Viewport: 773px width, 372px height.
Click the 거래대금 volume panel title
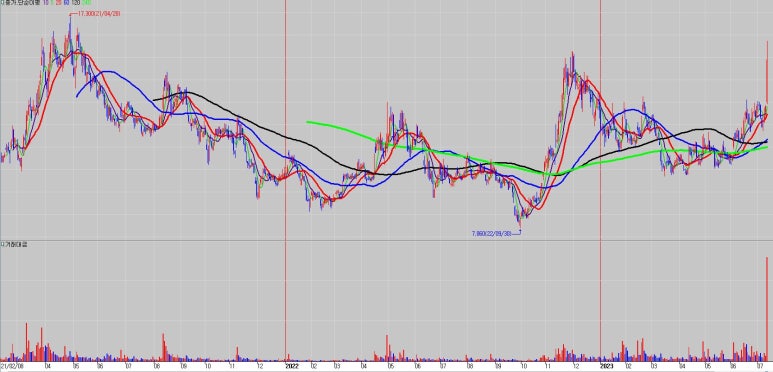(x=16, y=244)
